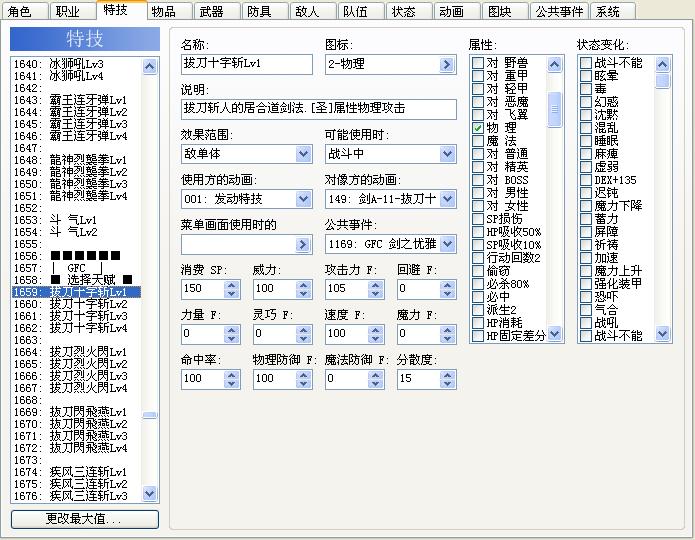Open the 对像方的动画 dropdown
695x540 pixels.
pyautogui.click(x=447, y=199)
